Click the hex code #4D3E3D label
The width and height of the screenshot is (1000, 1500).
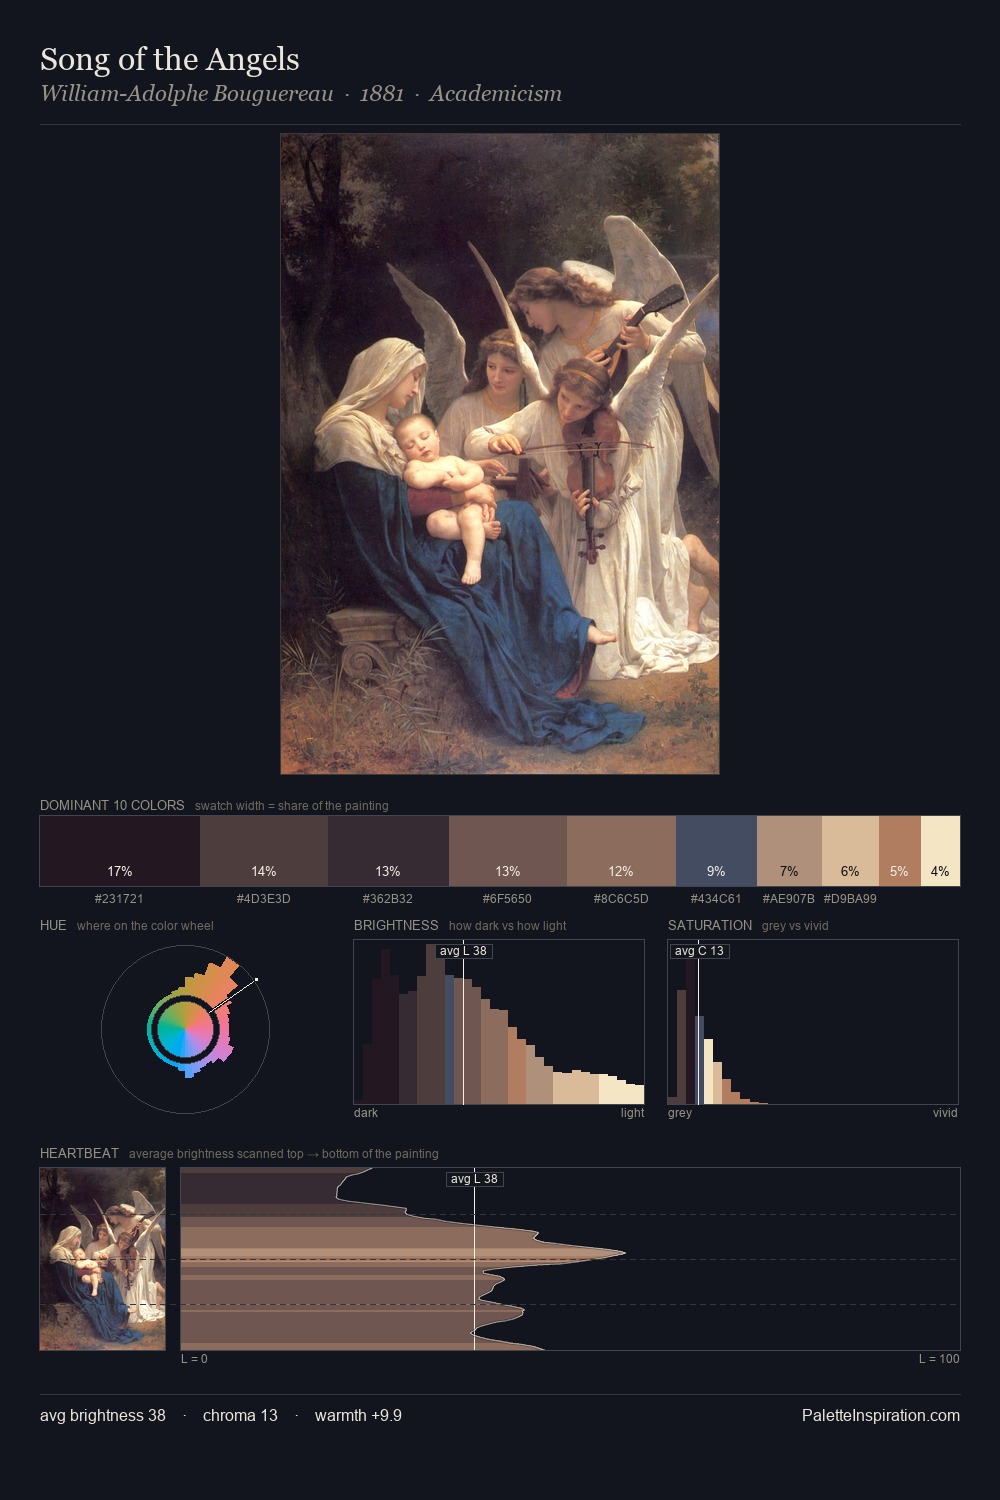point(264,899)
